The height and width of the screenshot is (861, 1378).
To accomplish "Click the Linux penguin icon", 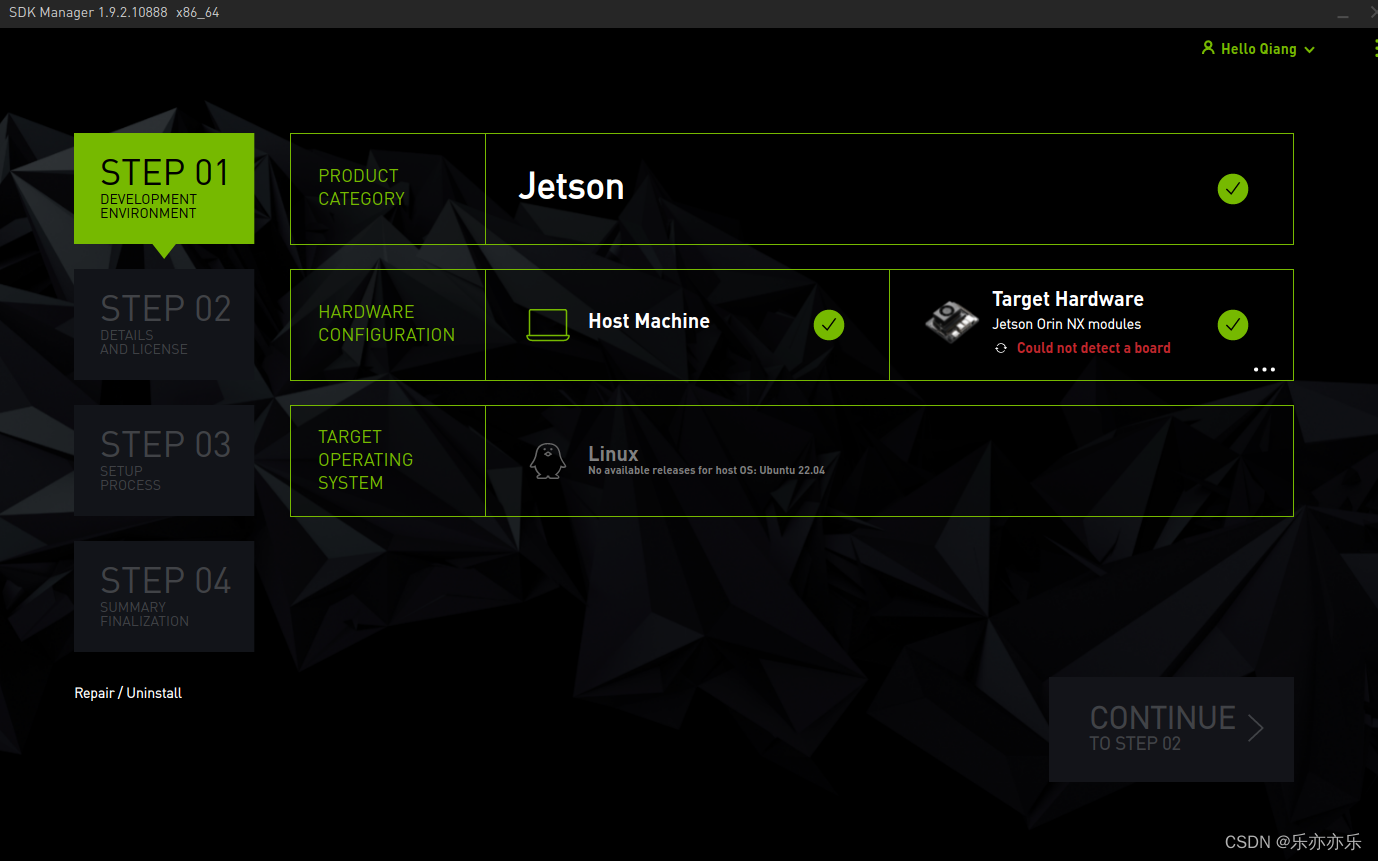I will click(547, 461).
